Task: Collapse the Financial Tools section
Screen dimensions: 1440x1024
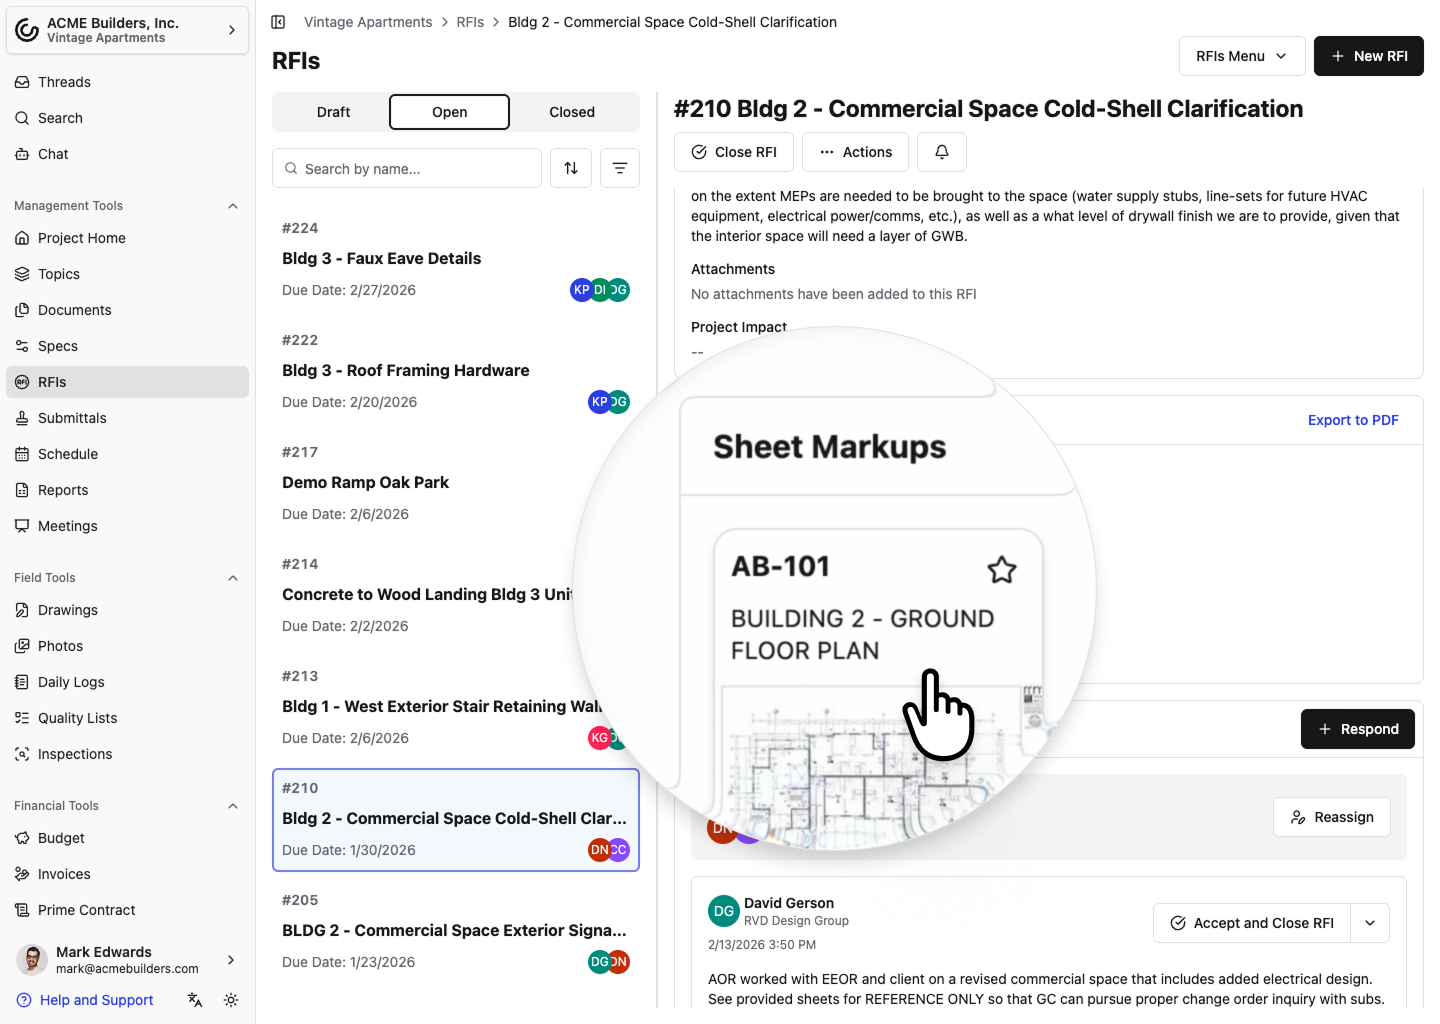Action: coord(233,806)
